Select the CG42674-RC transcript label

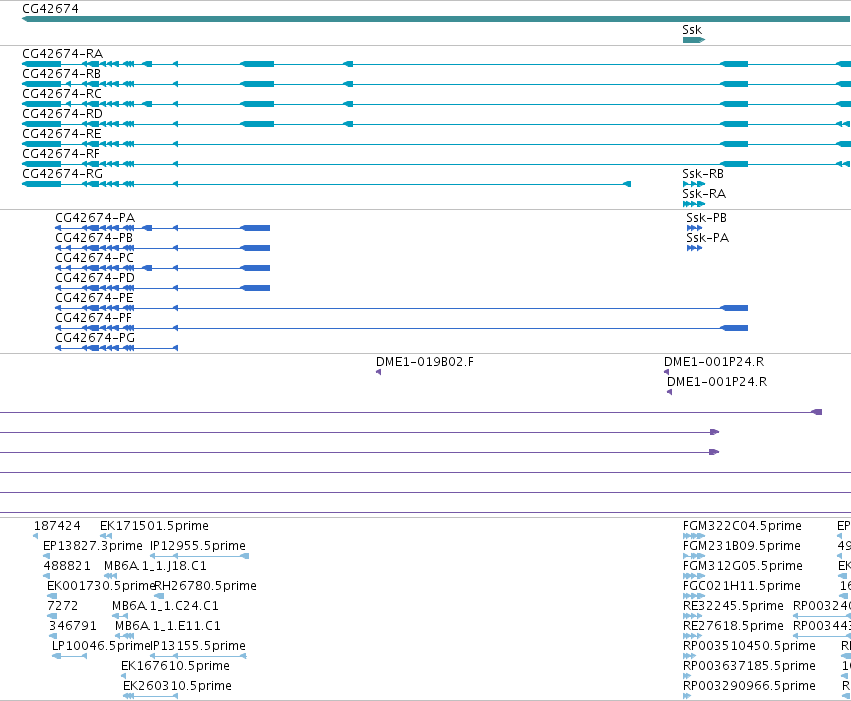click(62, 94)
